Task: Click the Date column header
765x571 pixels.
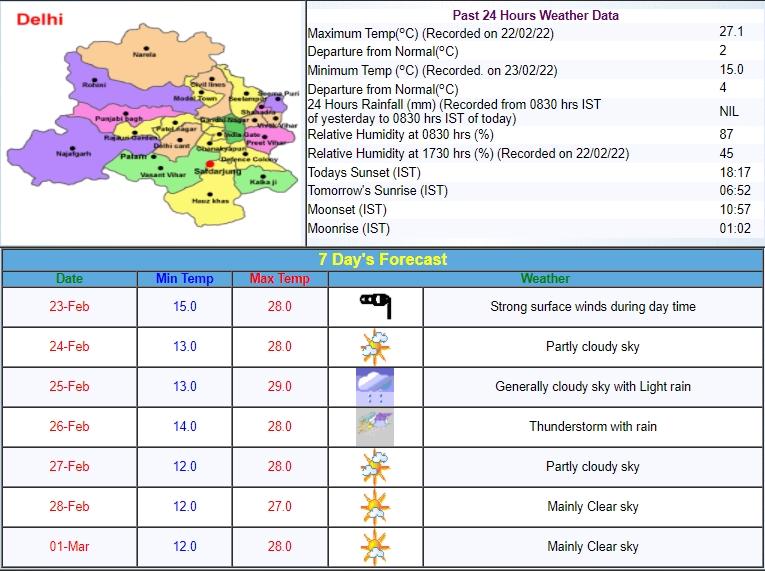Action: click(69, 279)
